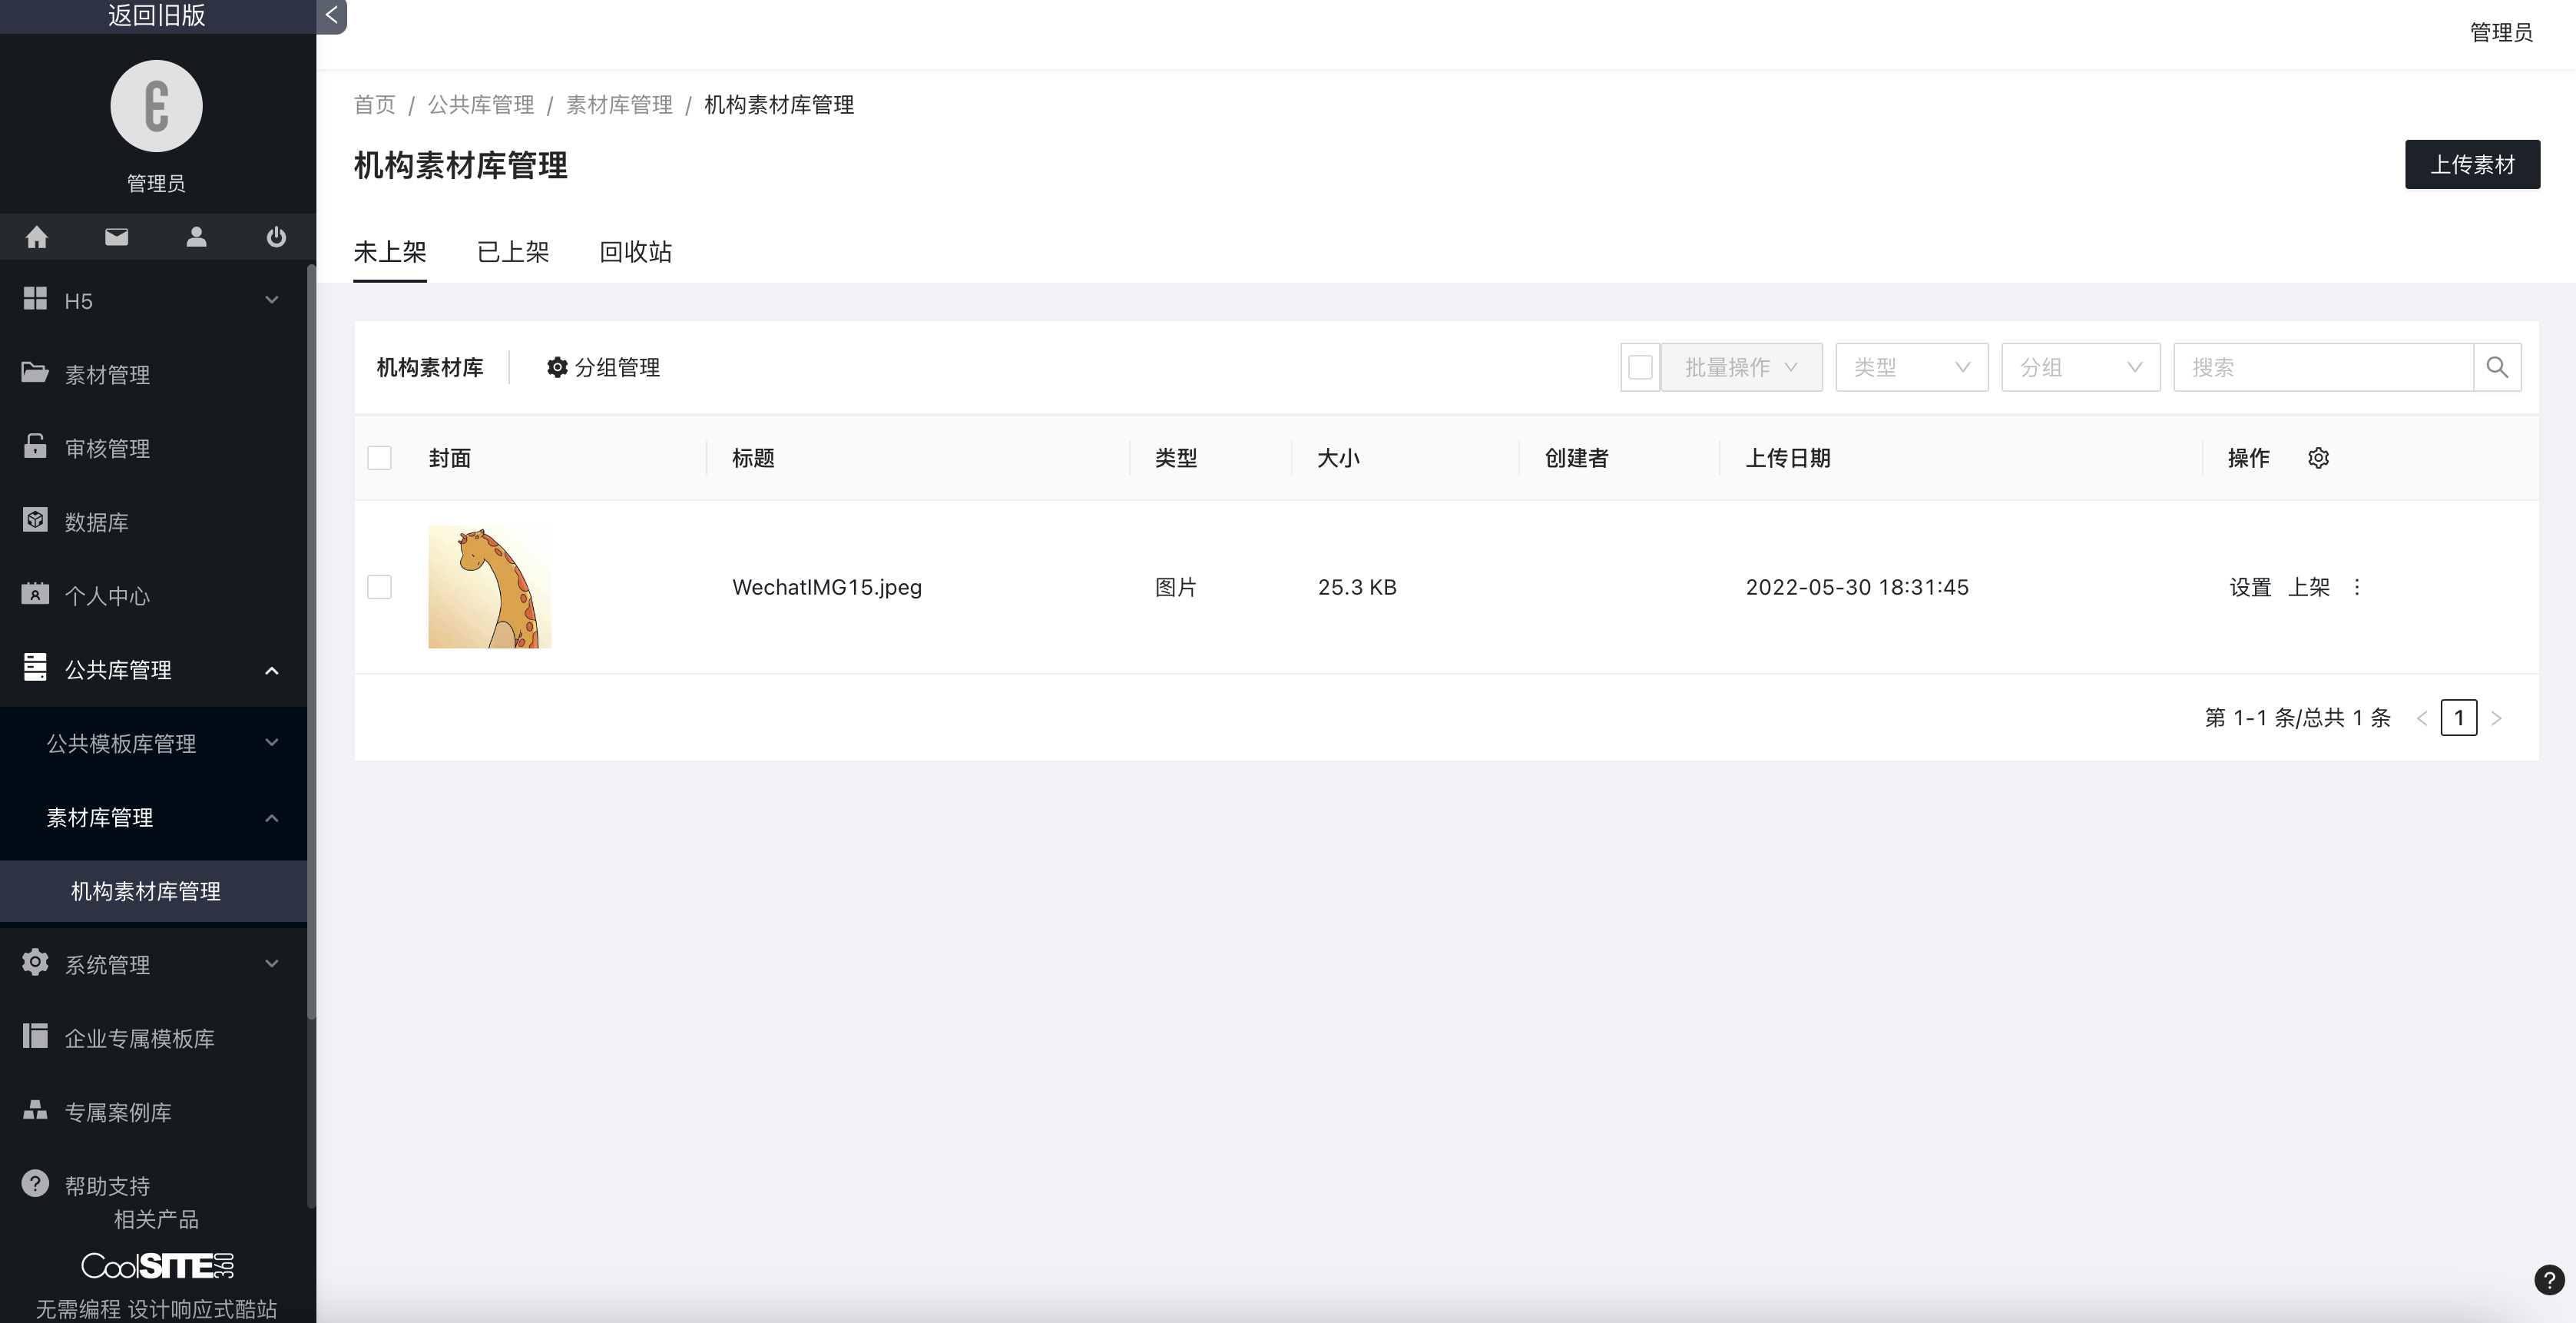Open the 分组 dropdown filter
2576x1323 pixels.
click(x=2080, y=367)
